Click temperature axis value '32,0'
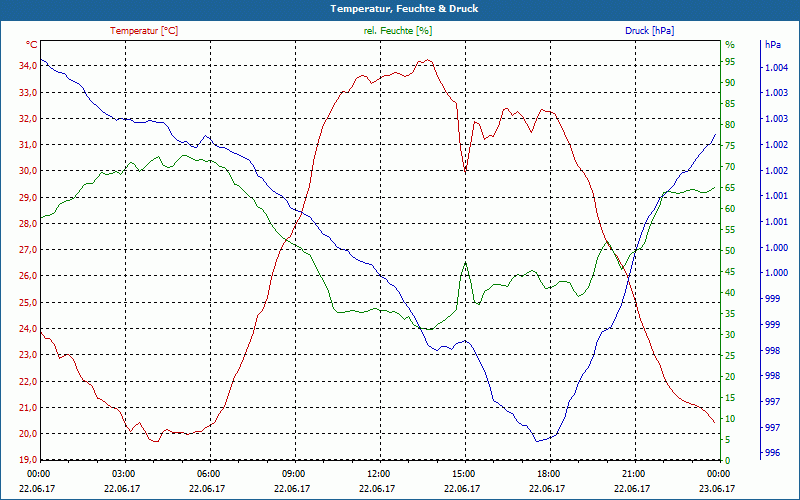This screenshot has height=500, width=800. coord(28,118)
